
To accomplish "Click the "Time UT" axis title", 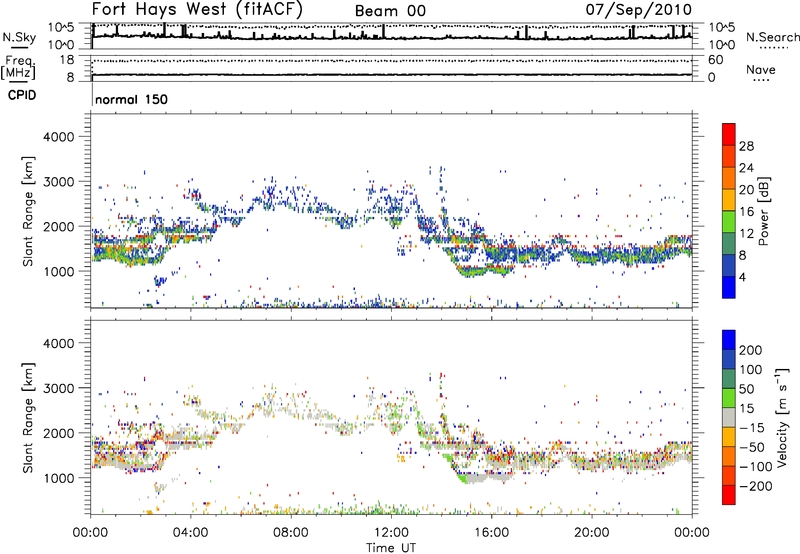I will coord(391,548).
